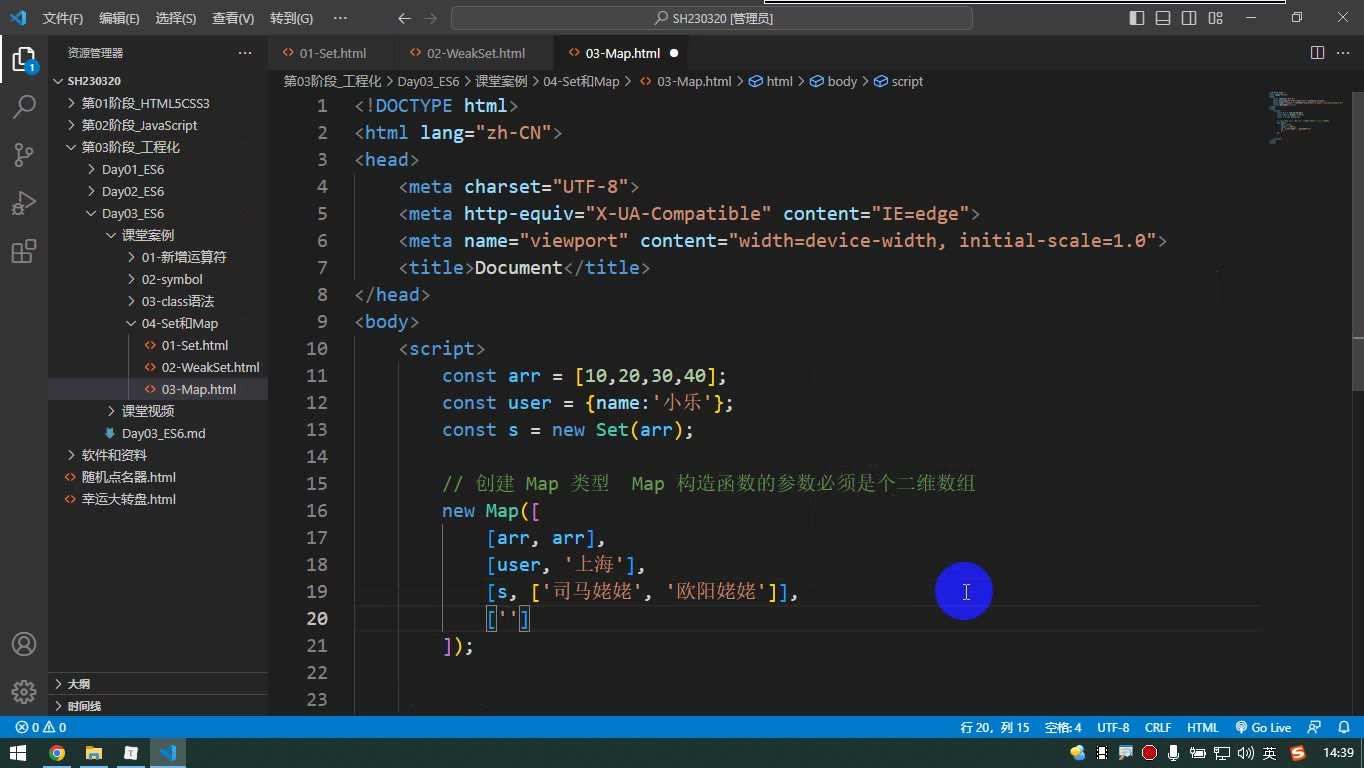Go back with the title bar arrow

404,18
